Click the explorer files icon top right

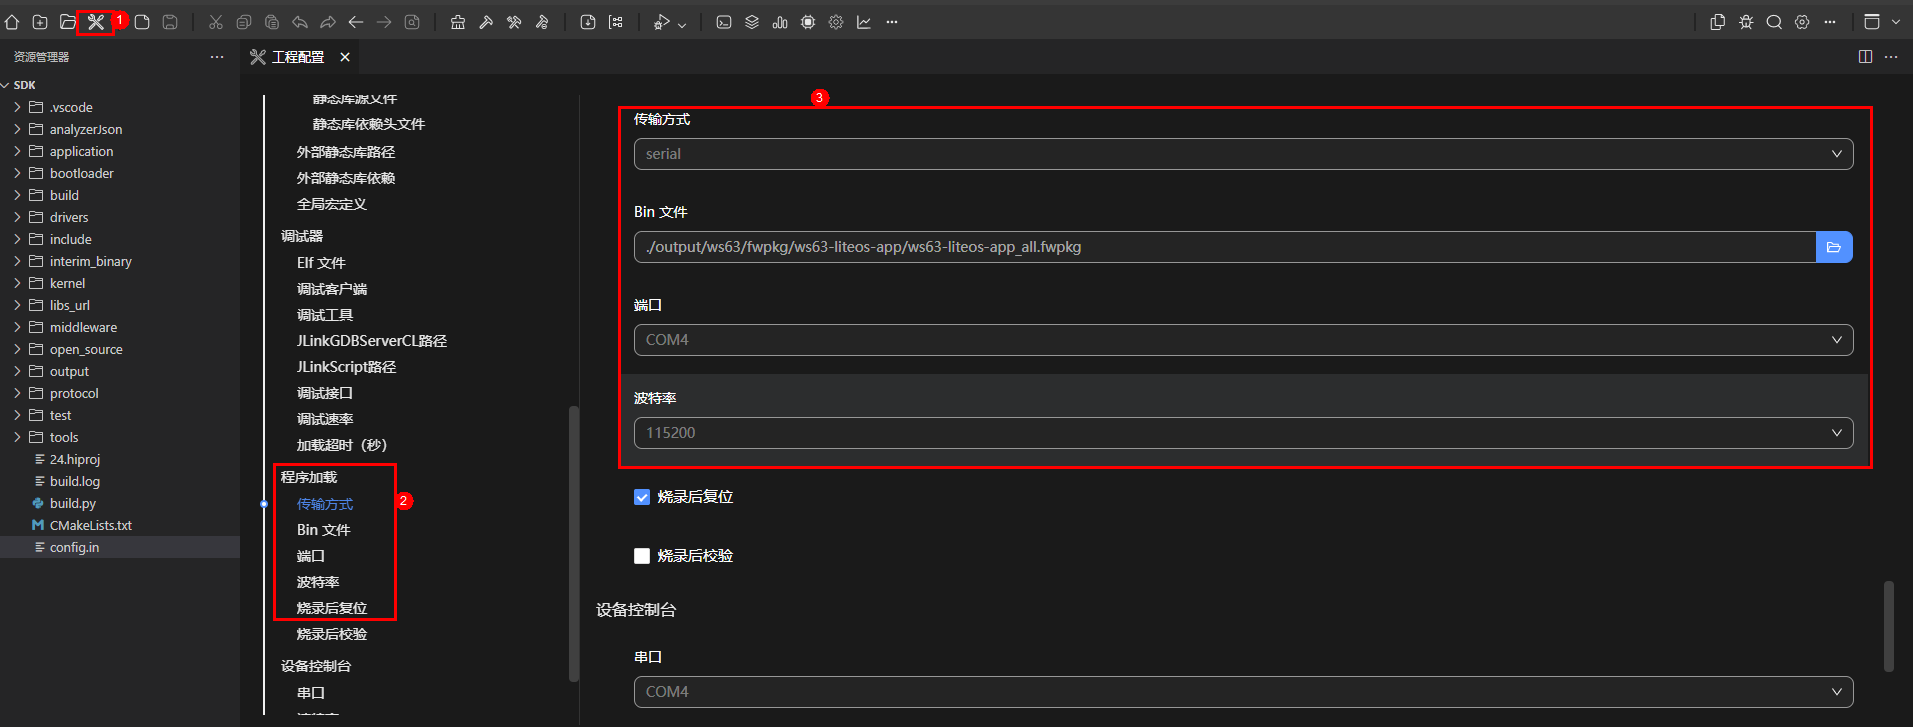tap(1718, 22)
